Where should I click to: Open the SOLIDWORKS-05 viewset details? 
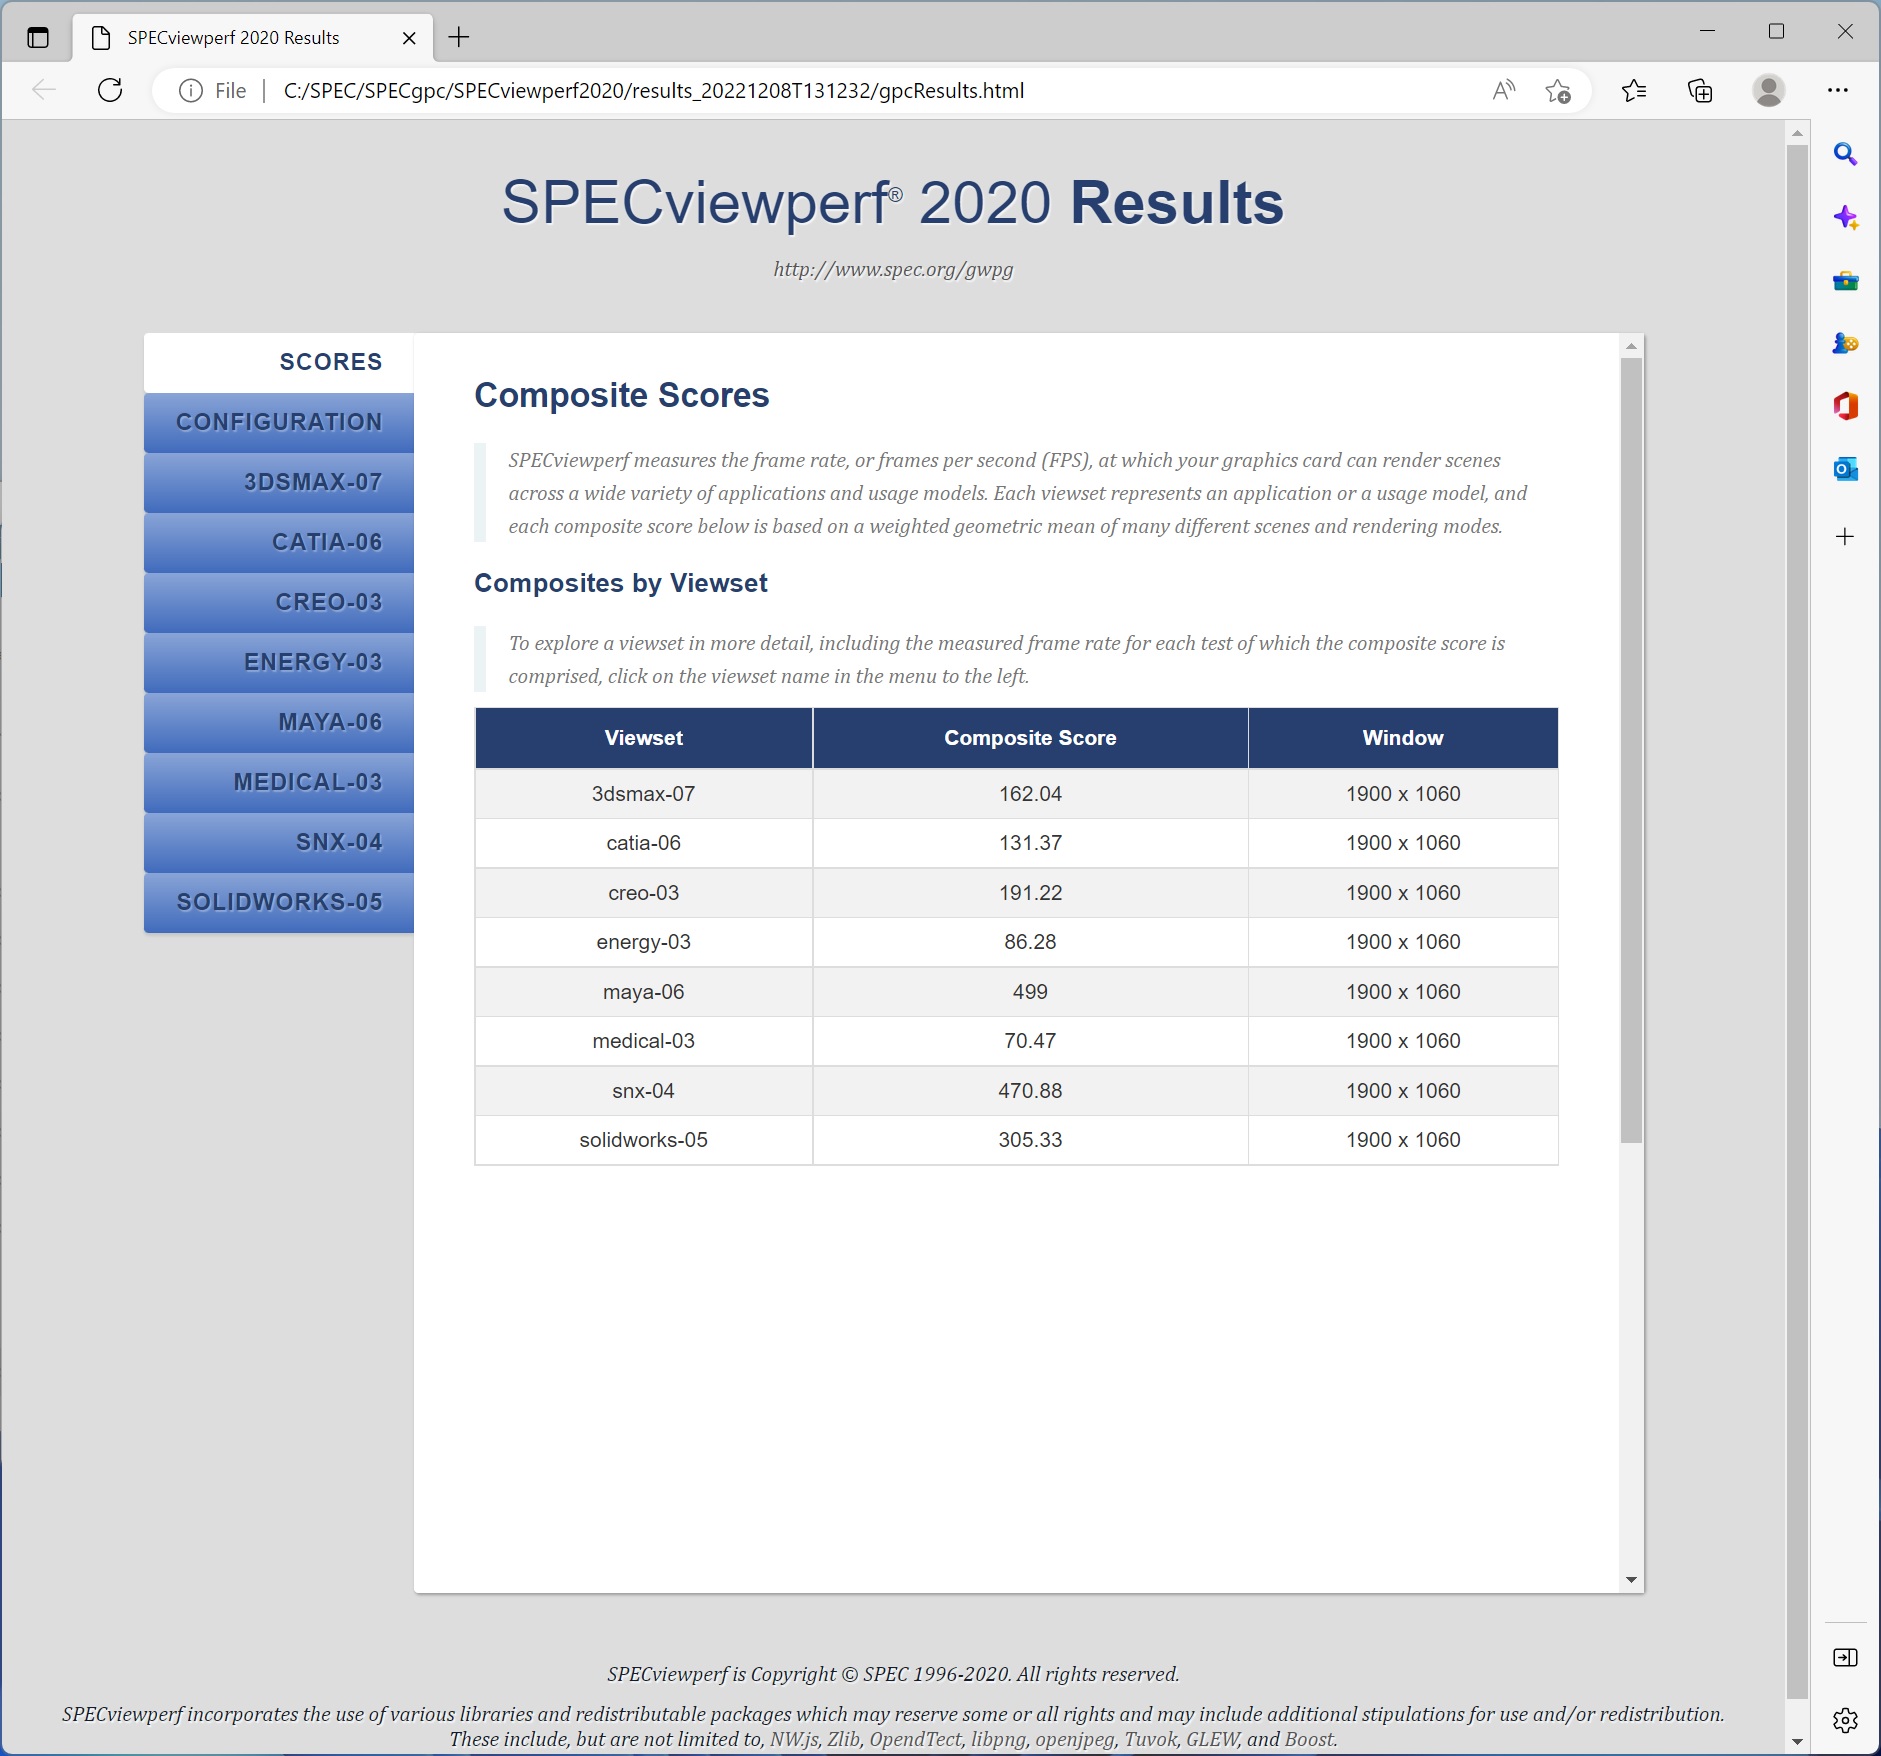pyautogui.click(x=279, y=902)
